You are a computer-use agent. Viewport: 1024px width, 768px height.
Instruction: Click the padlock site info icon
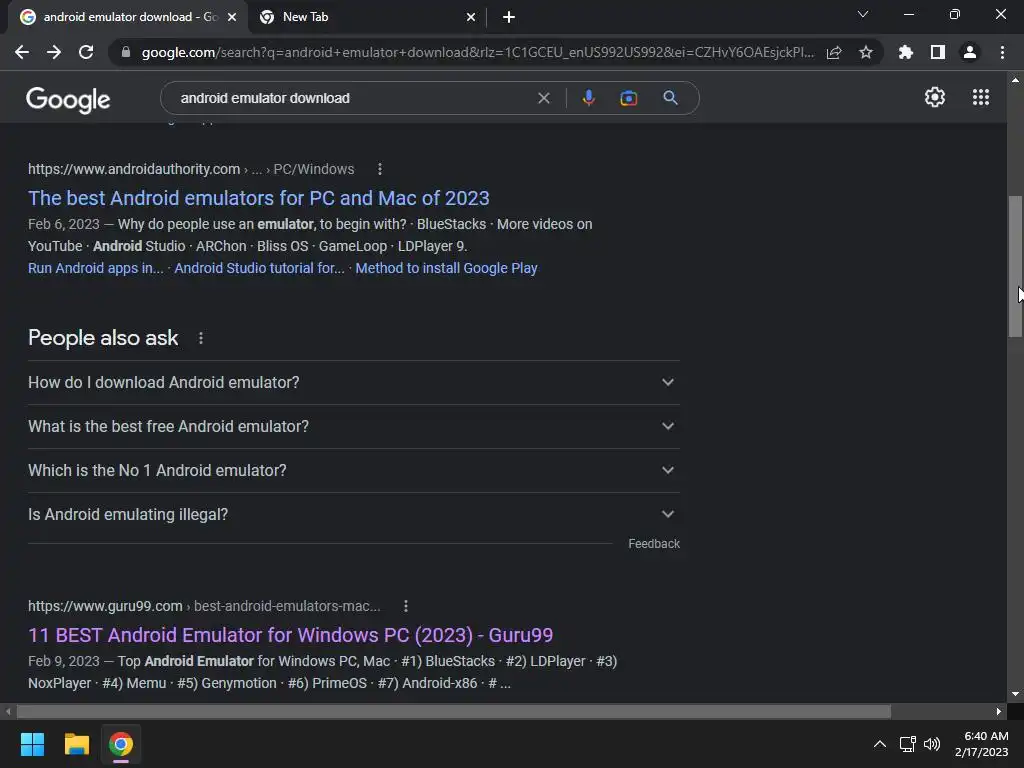(126, 52)
